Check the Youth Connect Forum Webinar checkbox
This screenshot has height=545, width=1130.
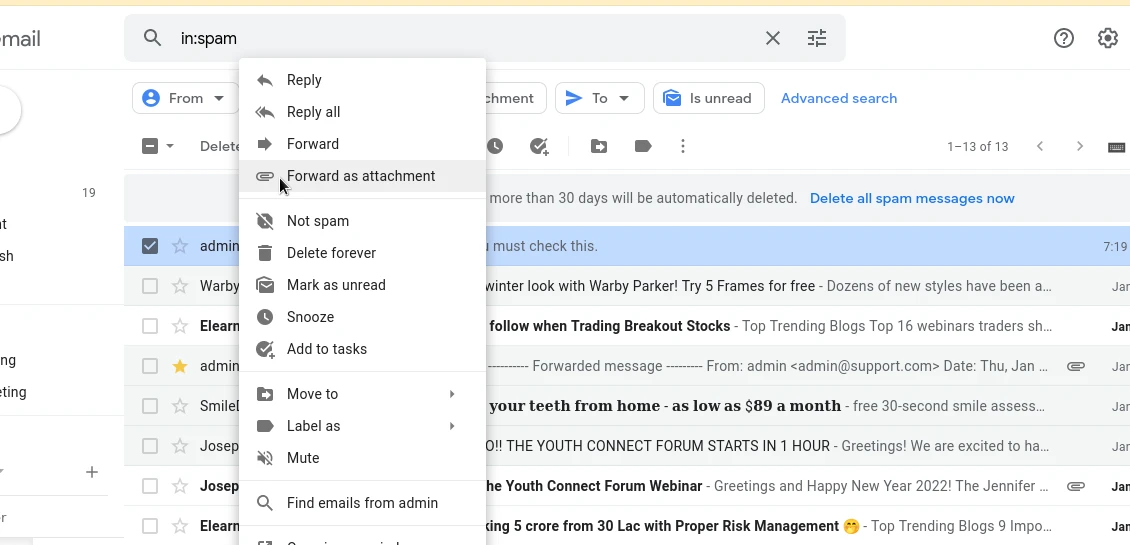[x=150, y=486]
